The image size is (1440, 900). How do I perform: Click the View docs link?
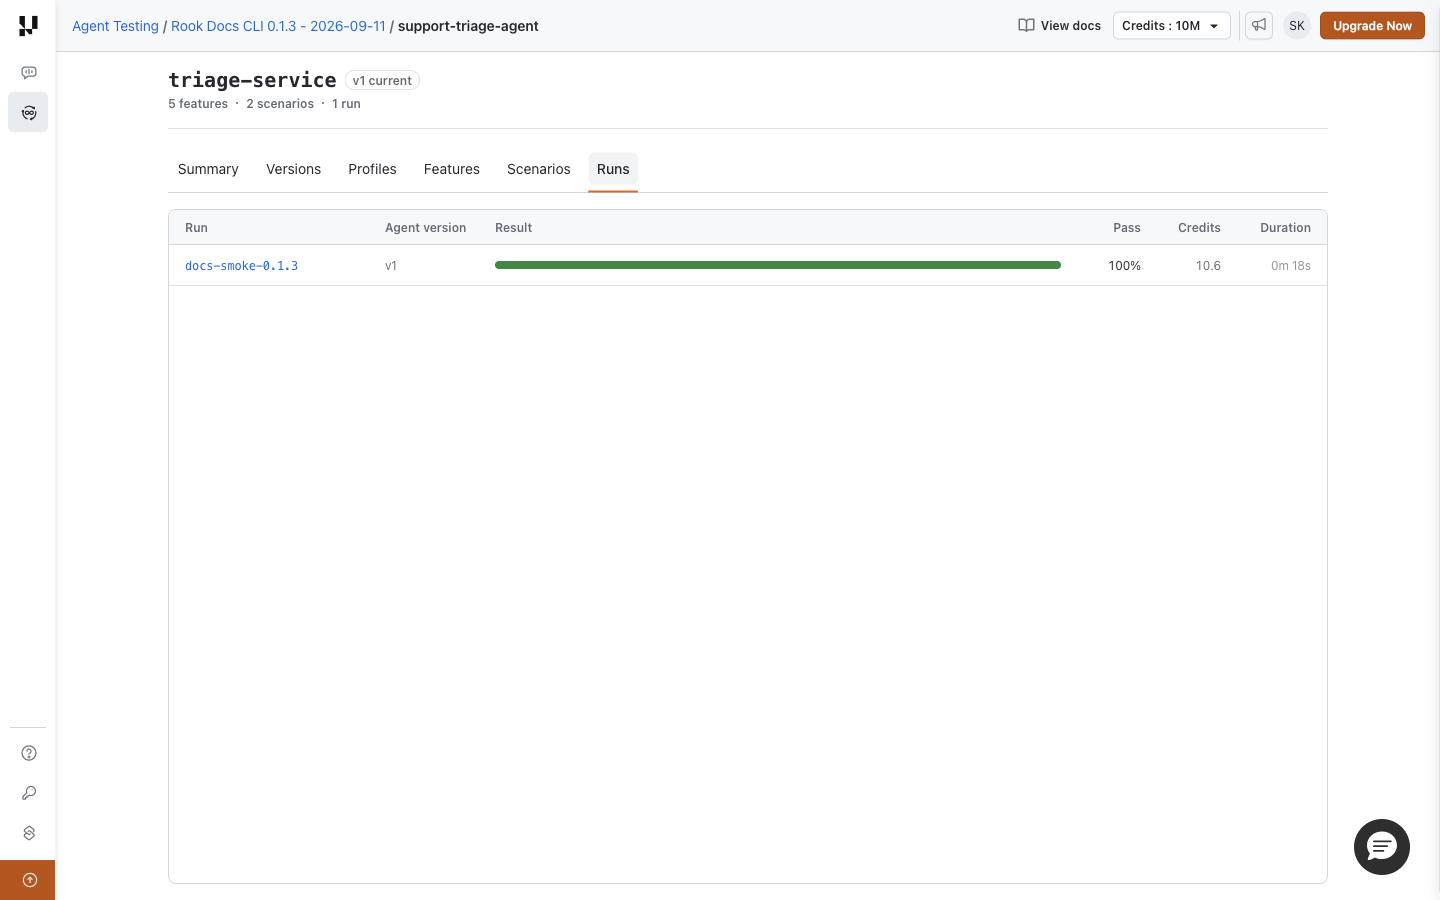[1060, 25]
